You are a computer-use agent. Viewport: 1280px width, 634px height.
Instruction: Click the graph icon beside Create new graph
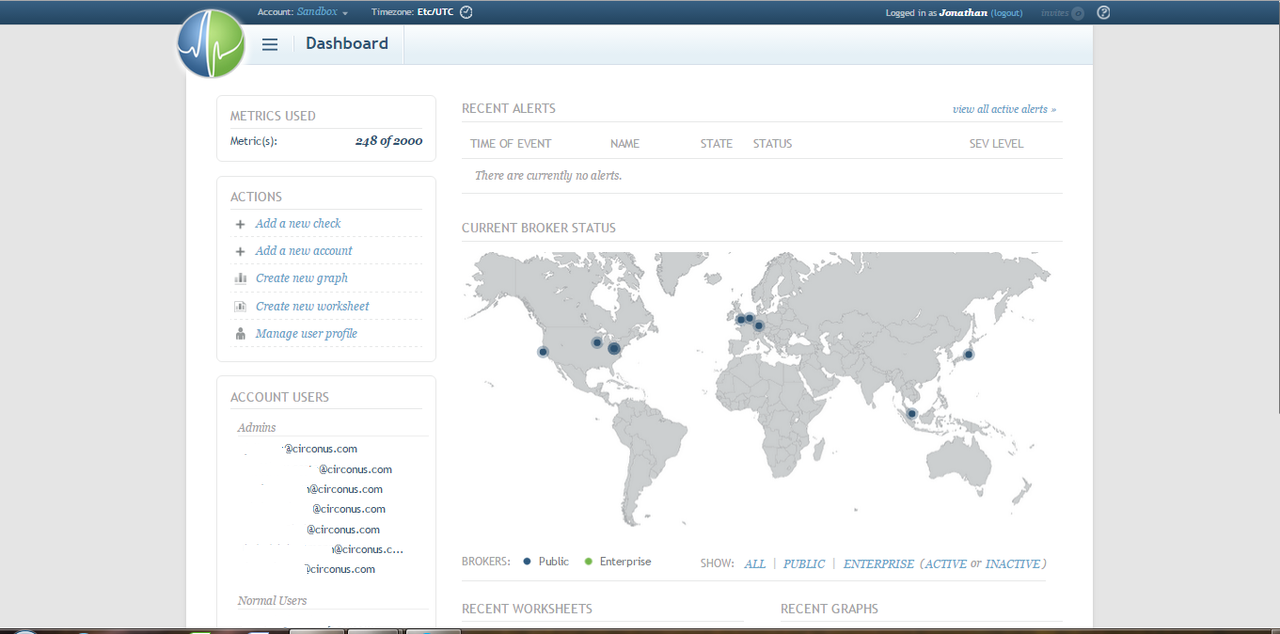(x=240, y=278)
